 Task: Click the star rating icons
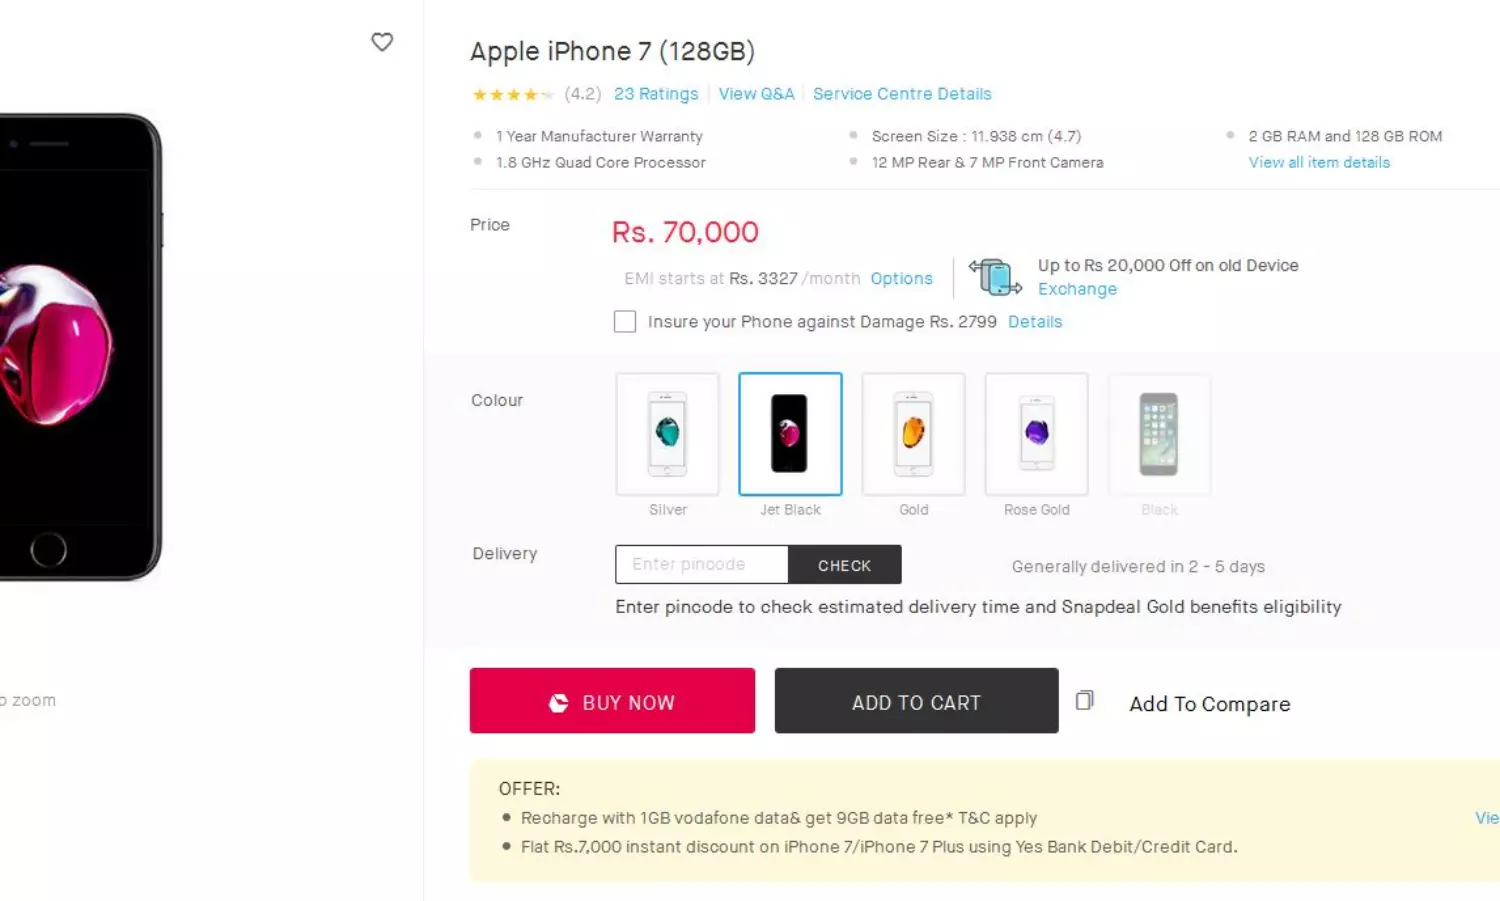512,95
